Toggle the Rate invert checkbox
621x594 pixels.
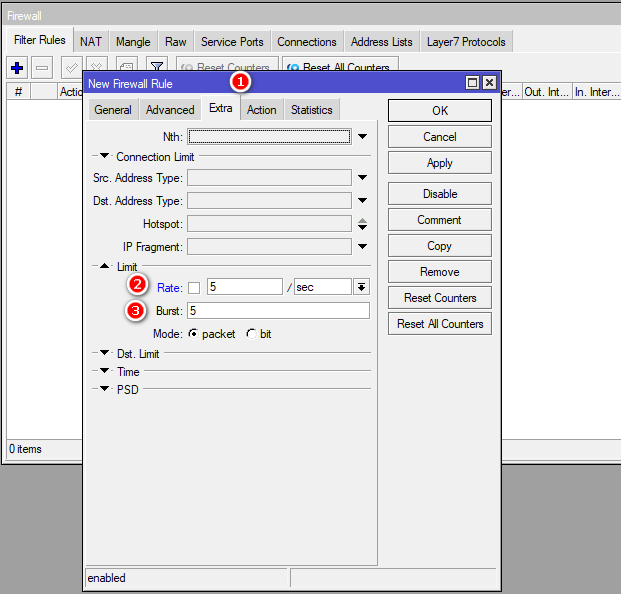[194, 288]
